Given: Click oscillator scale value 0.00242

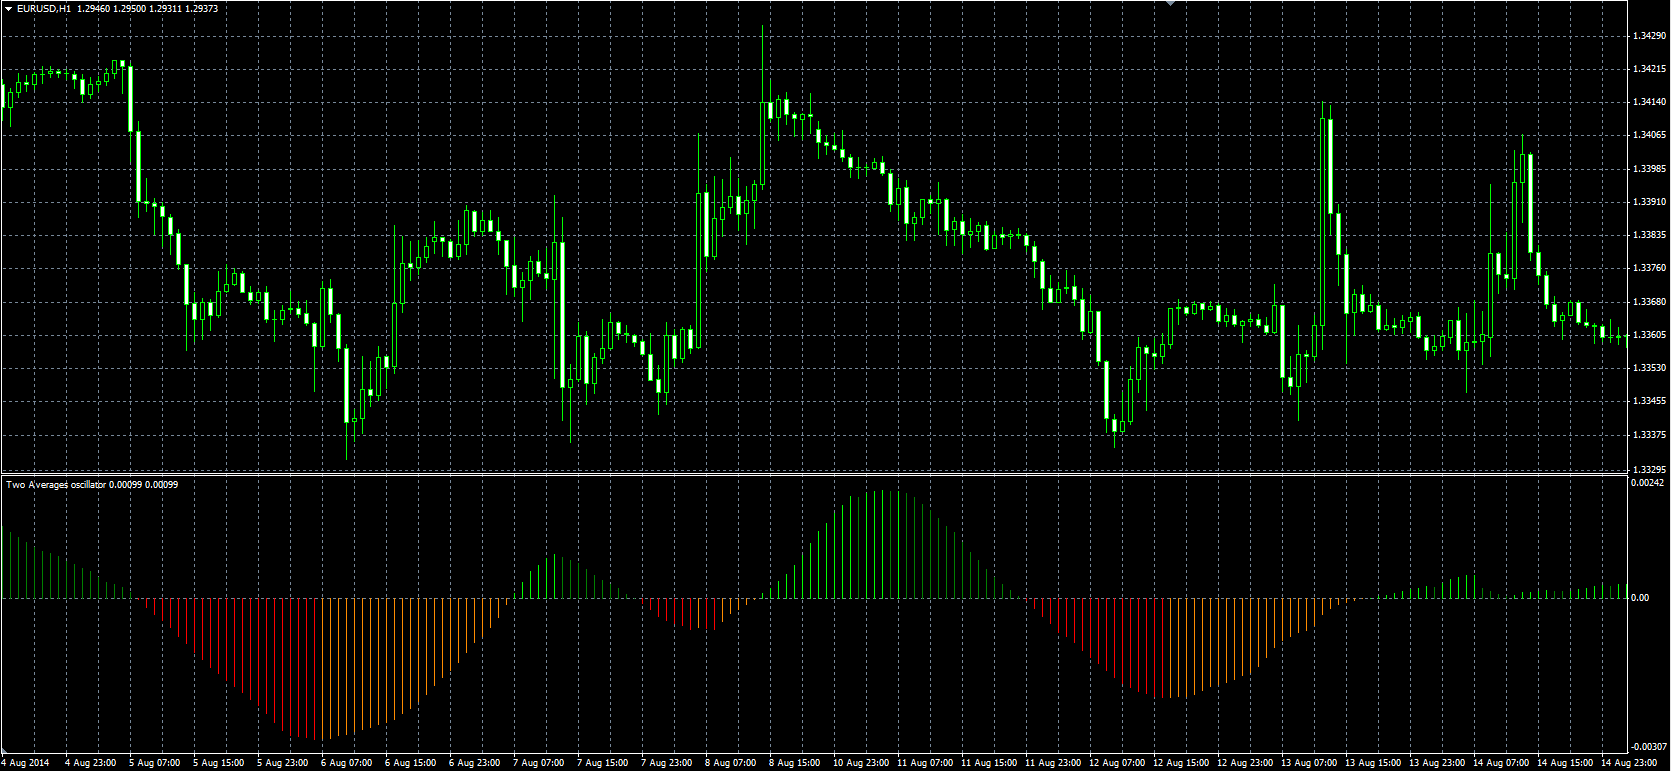Looking at the screenshot, I should tap(1647, 483).
